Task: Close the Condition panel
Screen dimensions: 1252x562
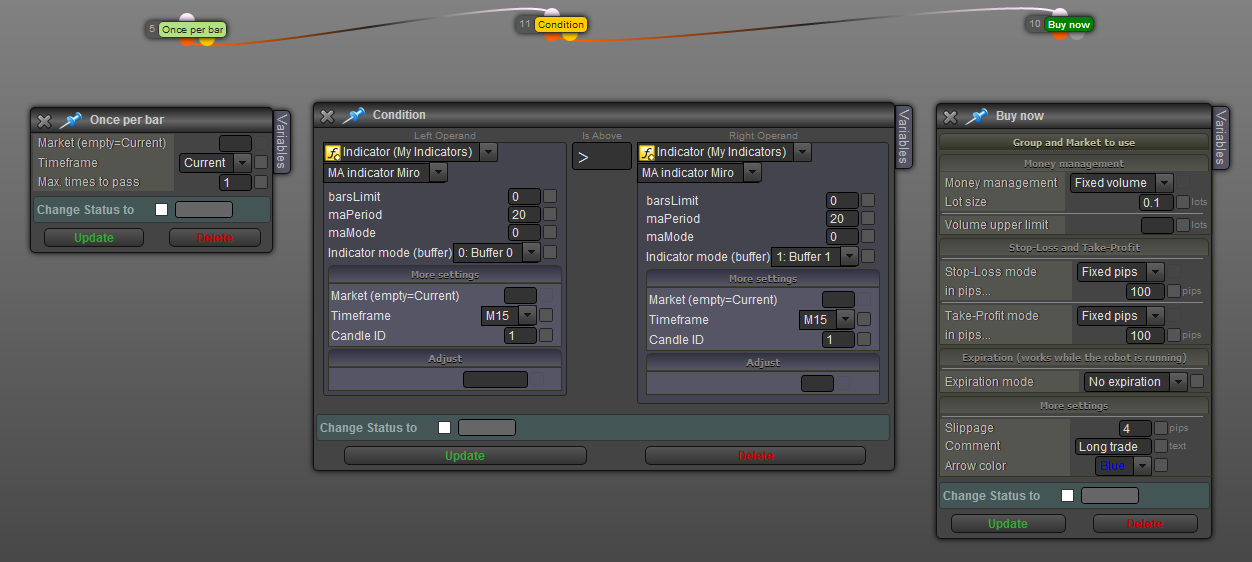Action: click(x=327, y=116)
